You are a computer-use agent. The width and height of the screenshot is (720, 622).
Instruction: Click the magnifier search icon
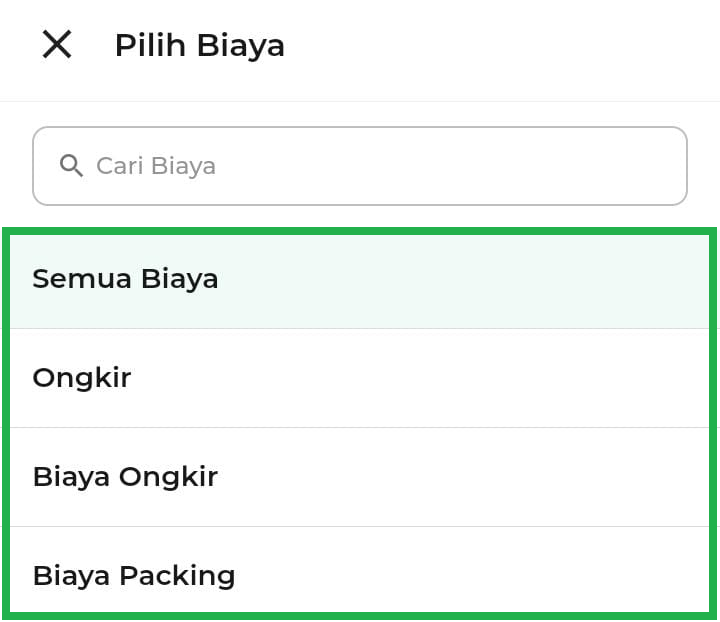tap(71, 166)
